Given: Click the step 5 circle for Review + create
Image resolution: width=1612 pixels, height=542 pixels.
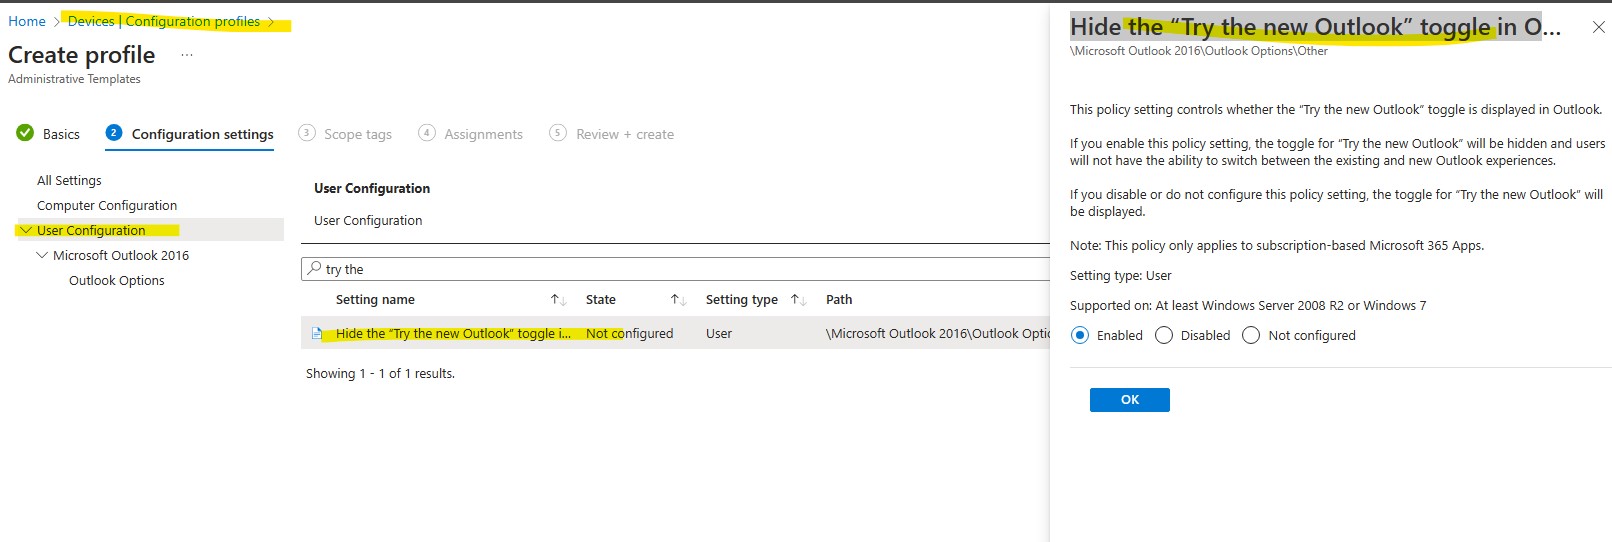Looking at the screenshot, I should [x=558, y=133].
